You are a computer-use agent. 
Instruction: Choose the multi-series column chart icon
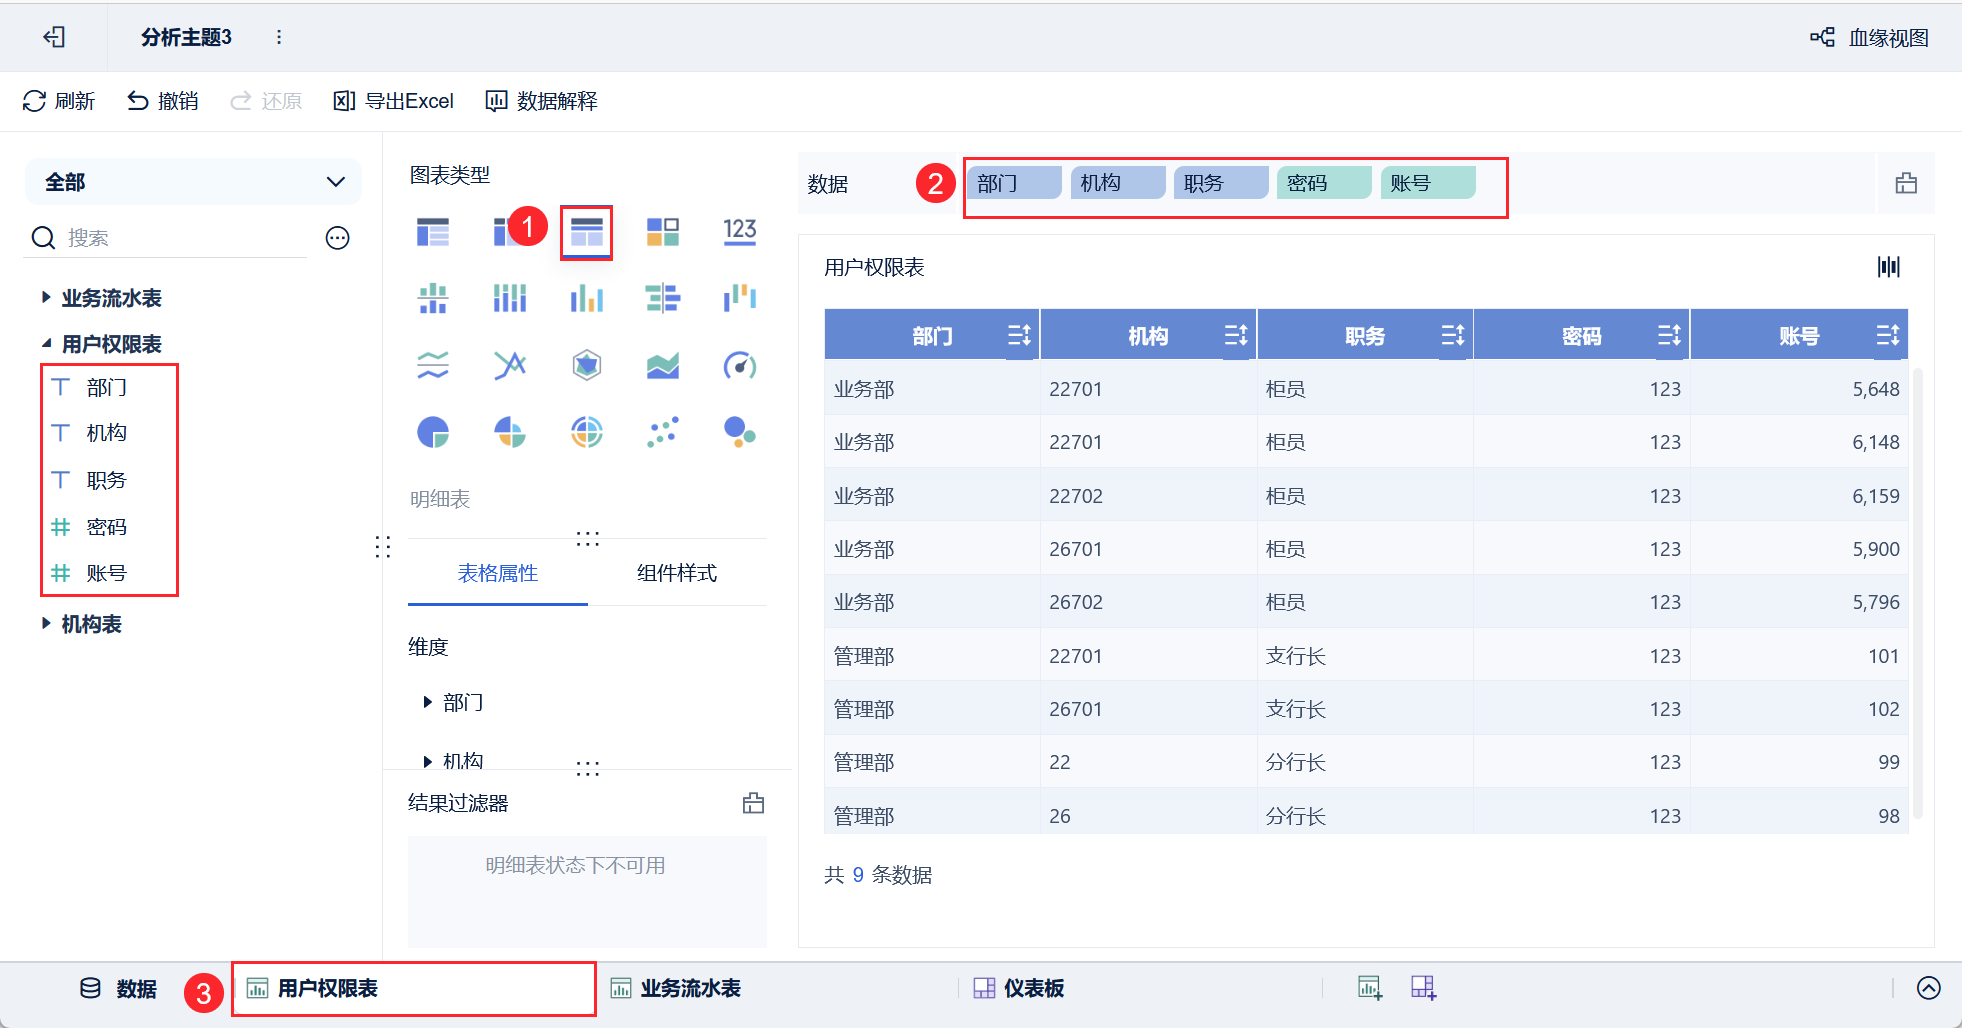(x=587, y=298)
